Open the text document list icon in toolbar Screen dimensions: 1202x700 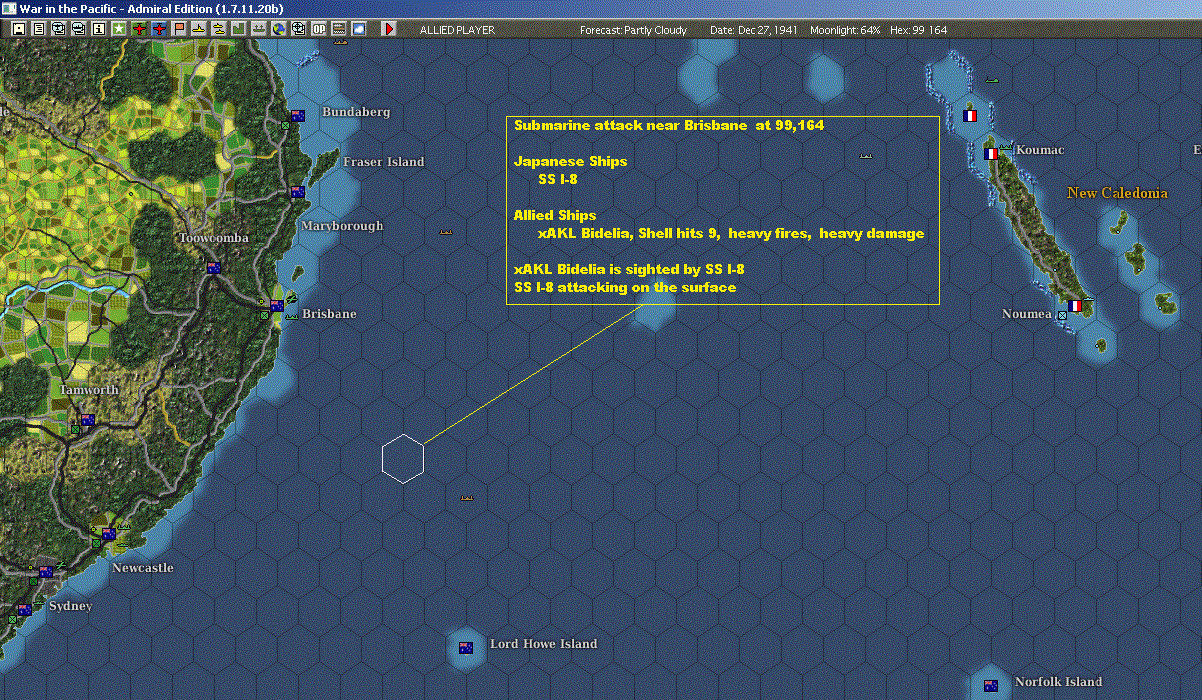pyautogui.click(x=39, y=29)
